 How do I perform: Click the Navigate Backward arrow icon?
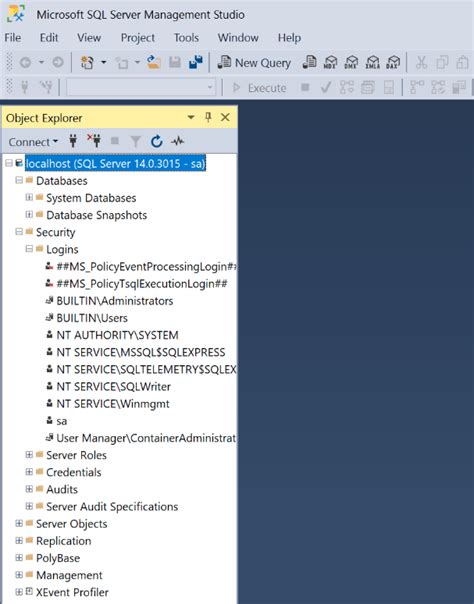pos(25,62)
